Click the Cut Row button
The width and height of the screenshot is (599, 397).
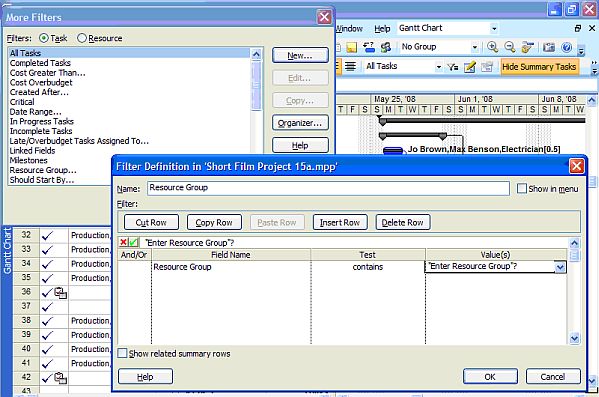[x=151, y=222]
